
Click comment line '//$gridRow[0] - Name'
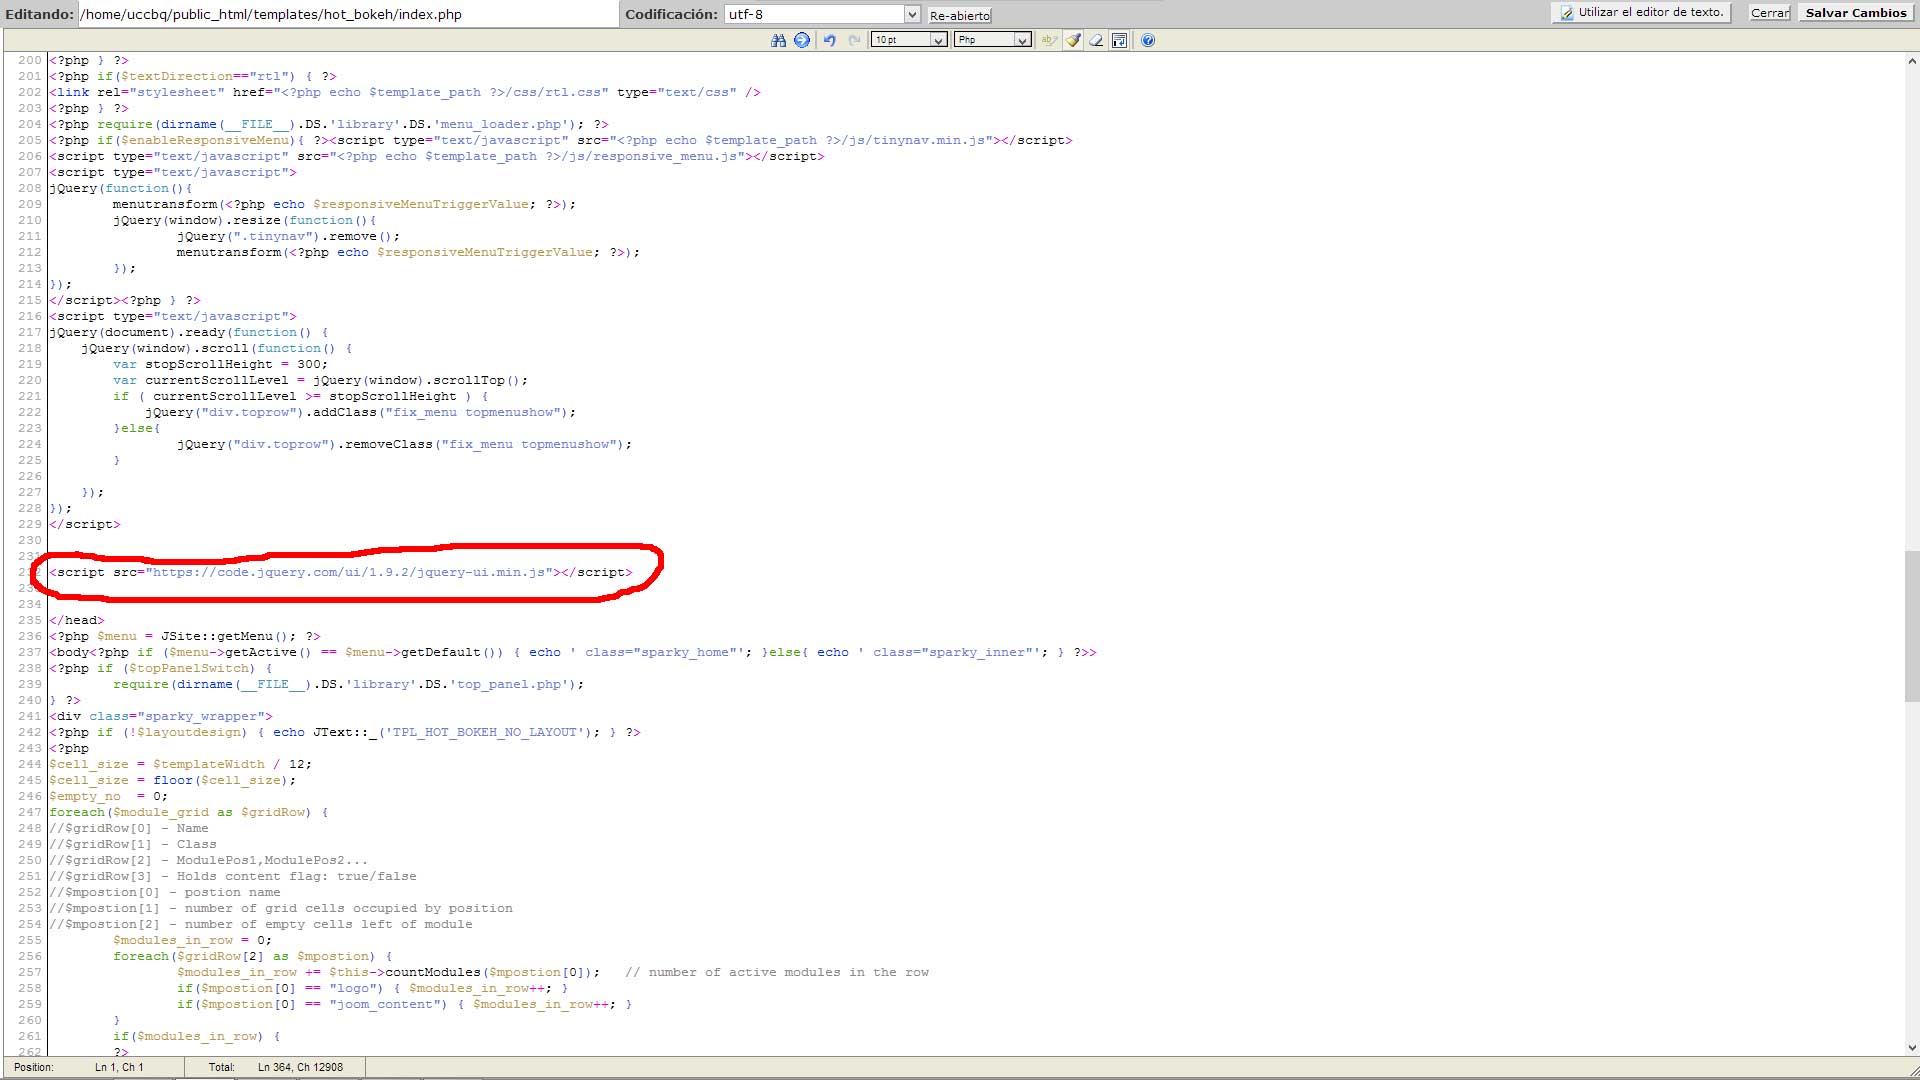pos(129,828)
